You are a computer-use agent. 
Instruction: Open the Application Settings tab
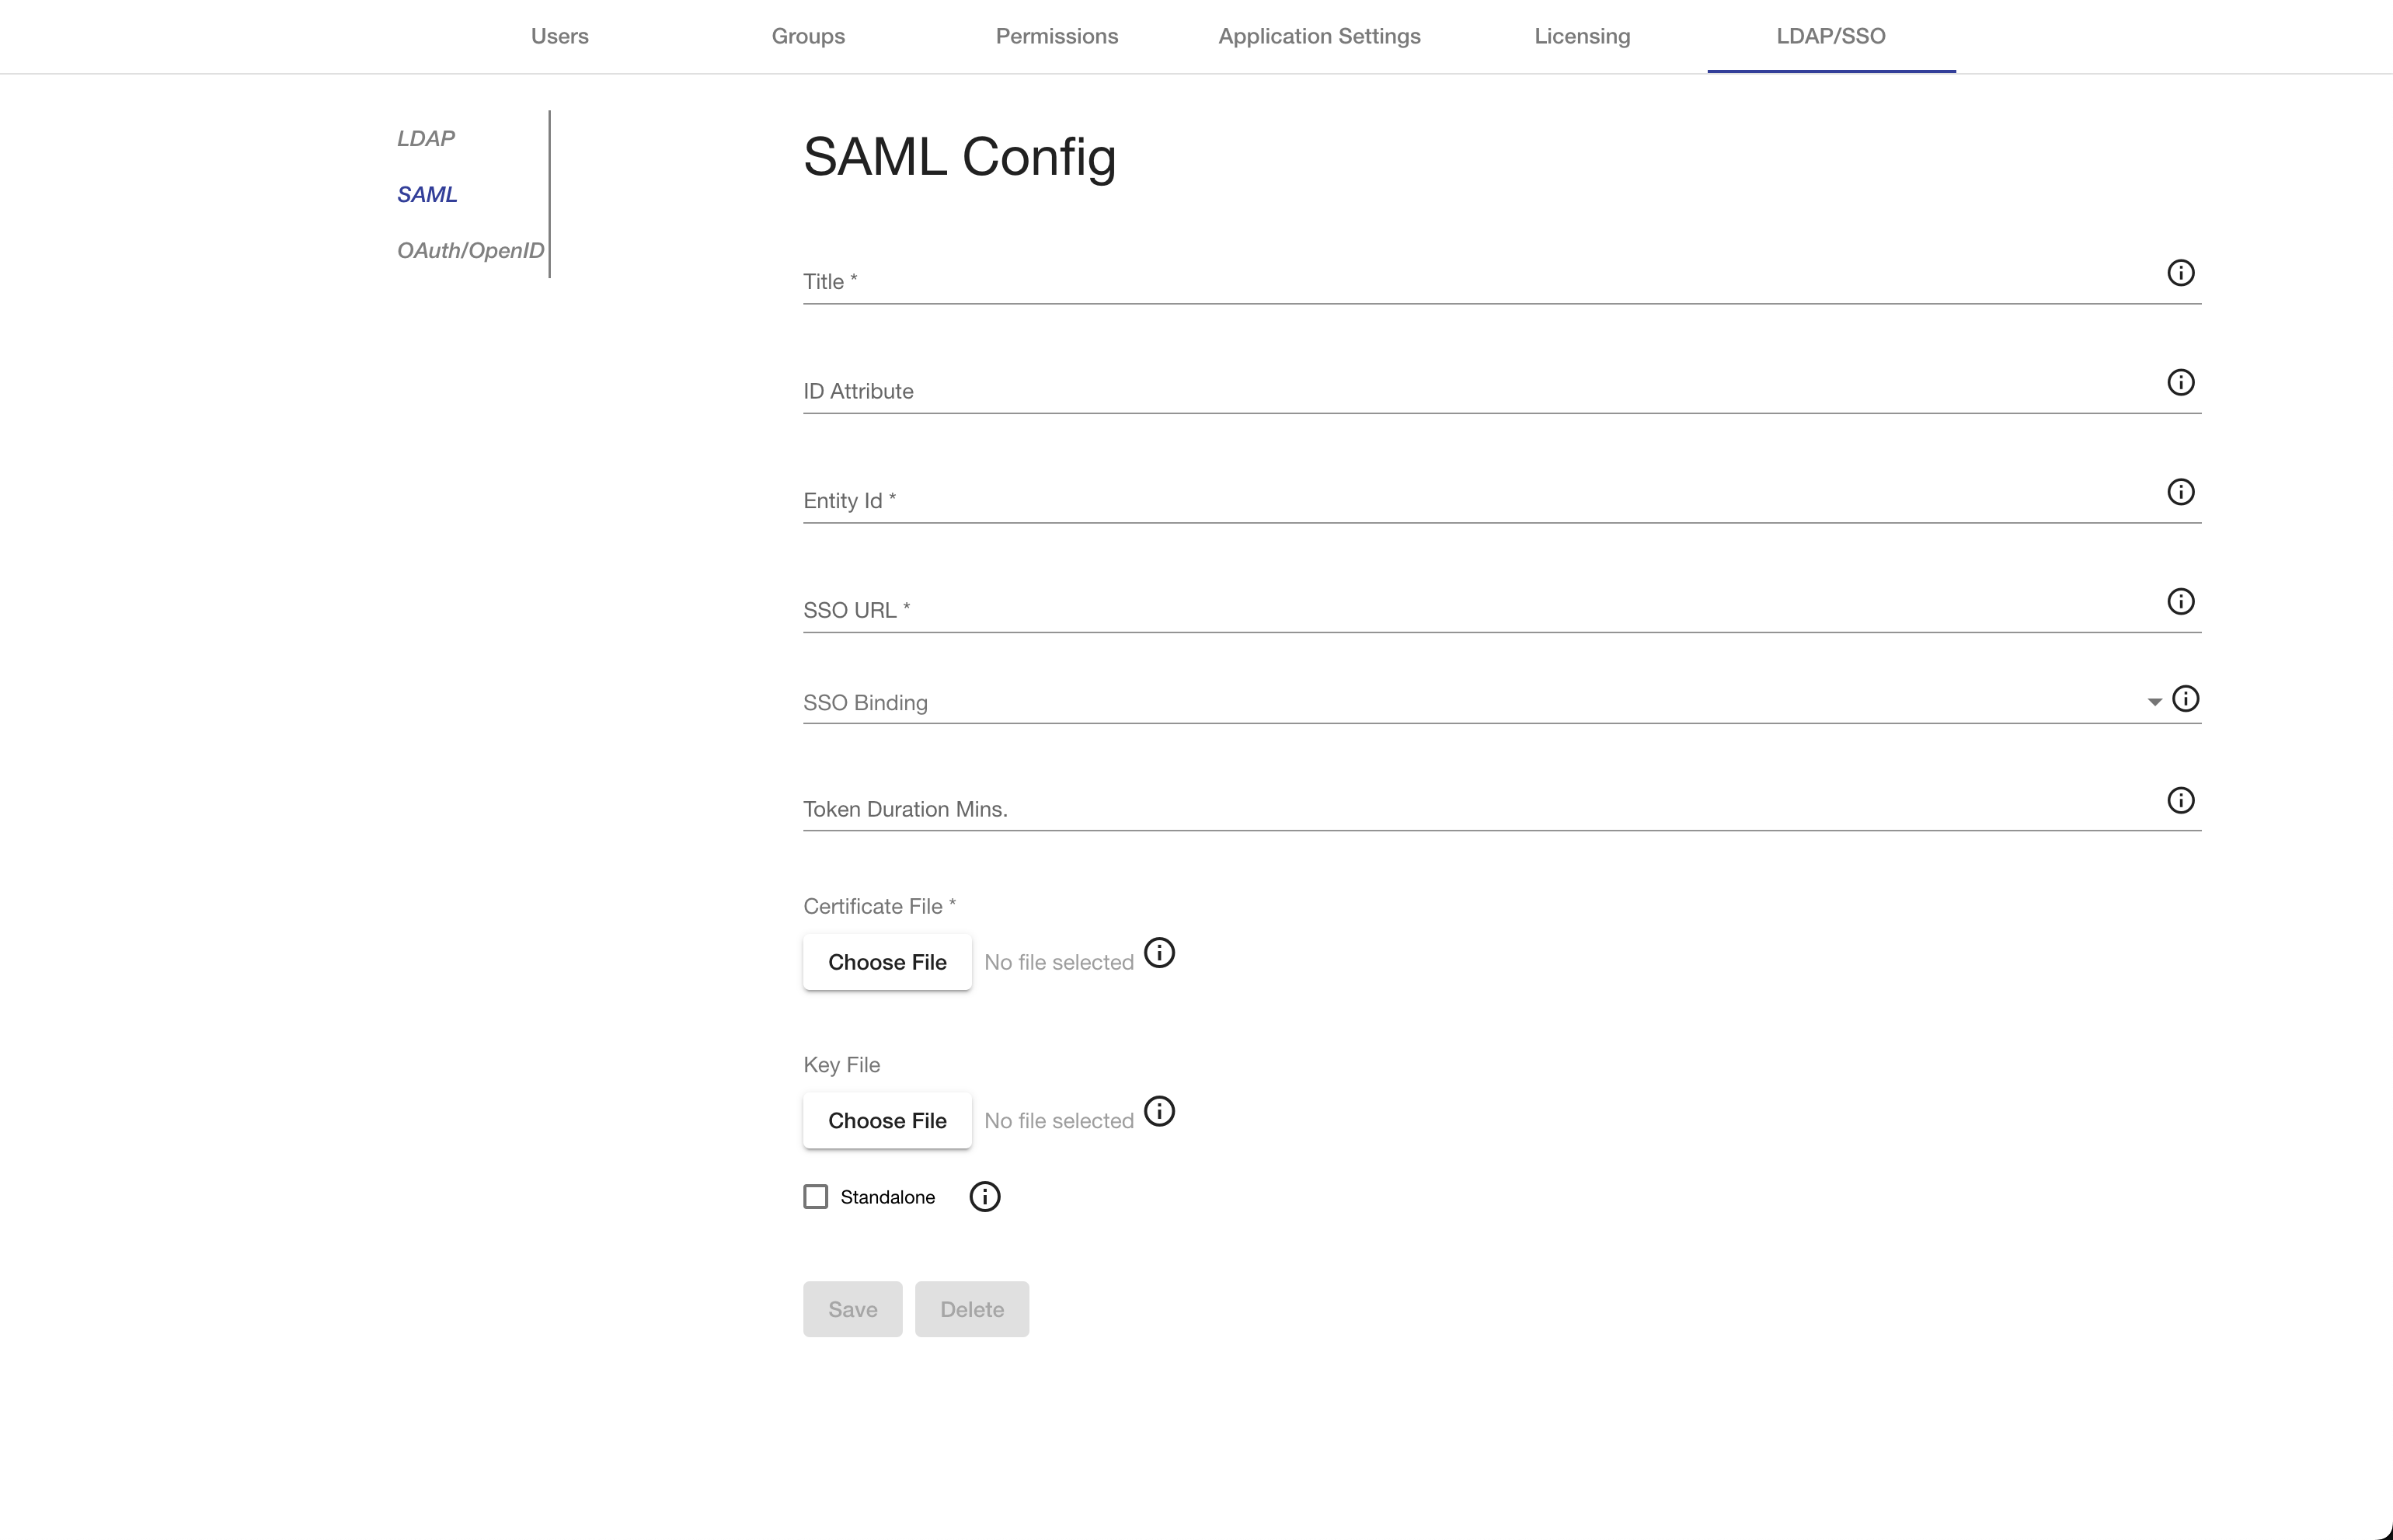click(x=1319, y=36)
